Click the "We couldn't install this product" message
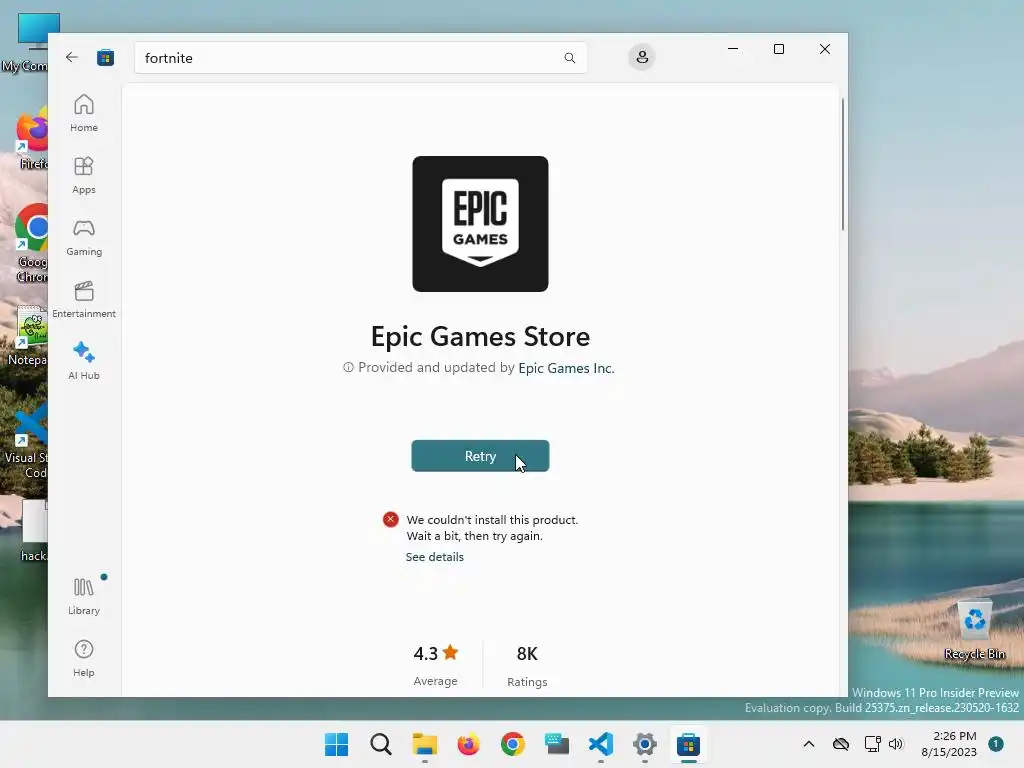The width and height of the screenshot is (1024, 768). [492, 528]
